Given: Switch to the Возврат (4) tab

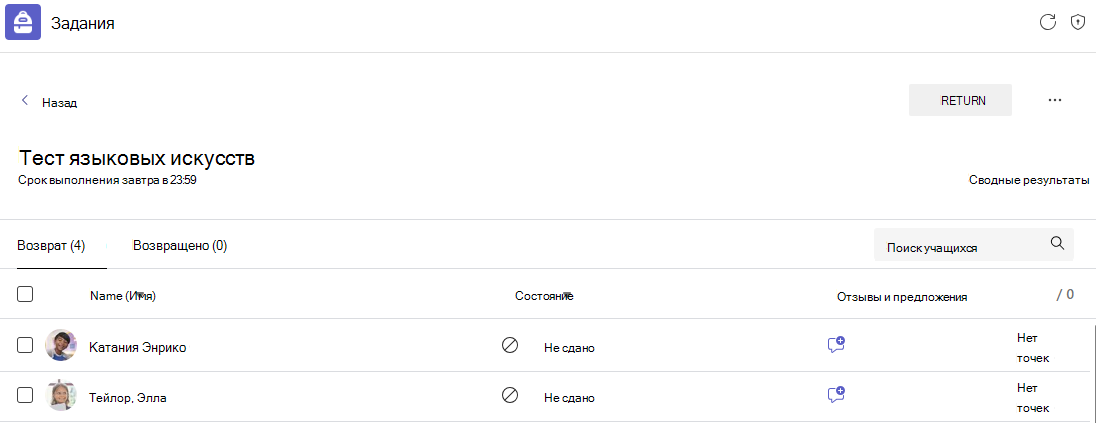Looking at the screenshot, I should pyautogui.click(x=52, y=246).
